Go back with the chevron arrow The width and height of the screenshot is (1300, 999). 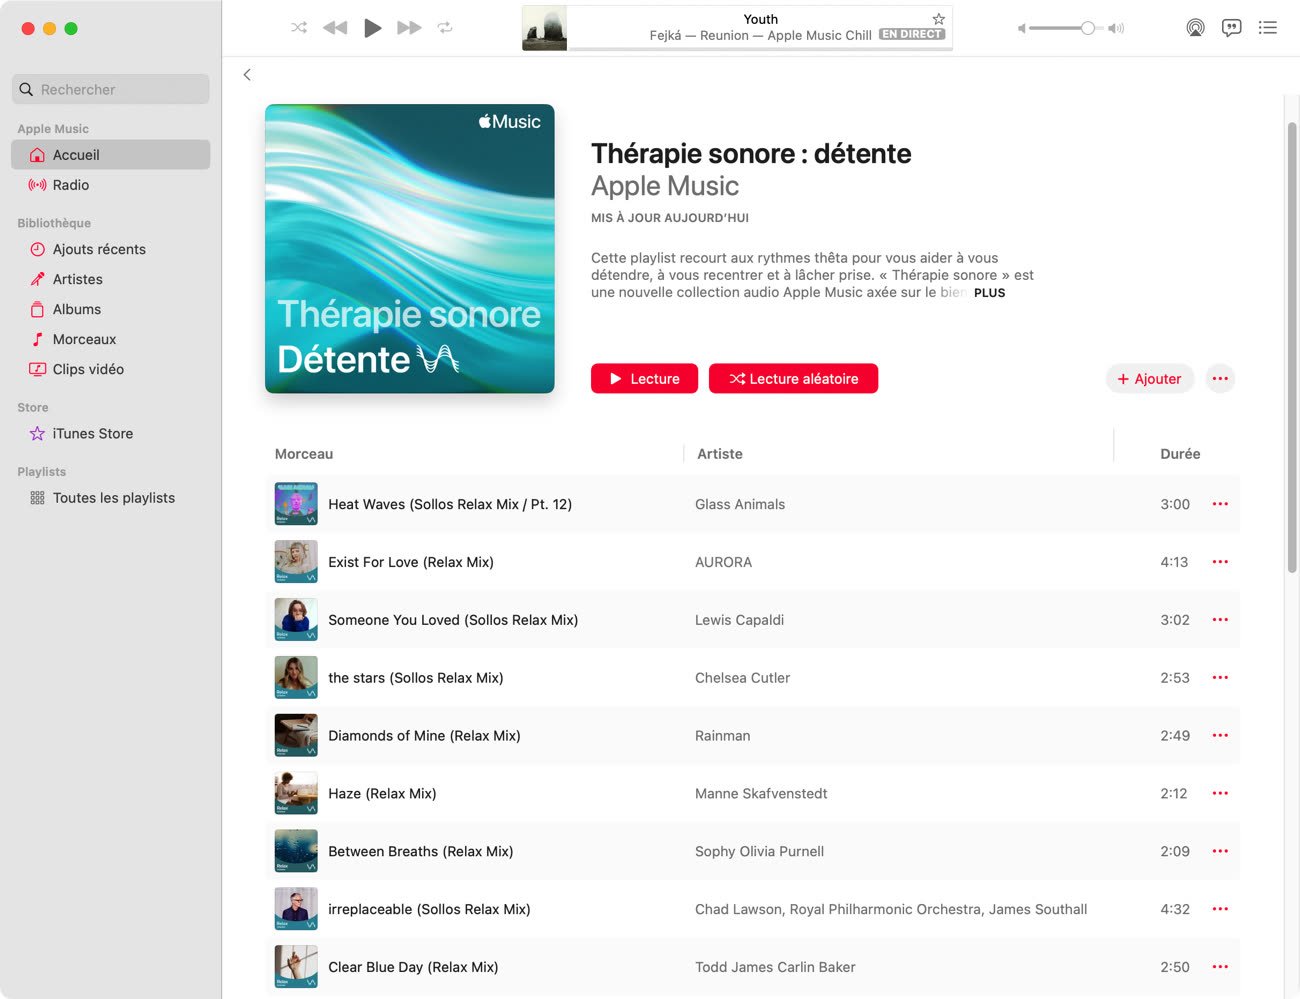click(x=247, y=75)
